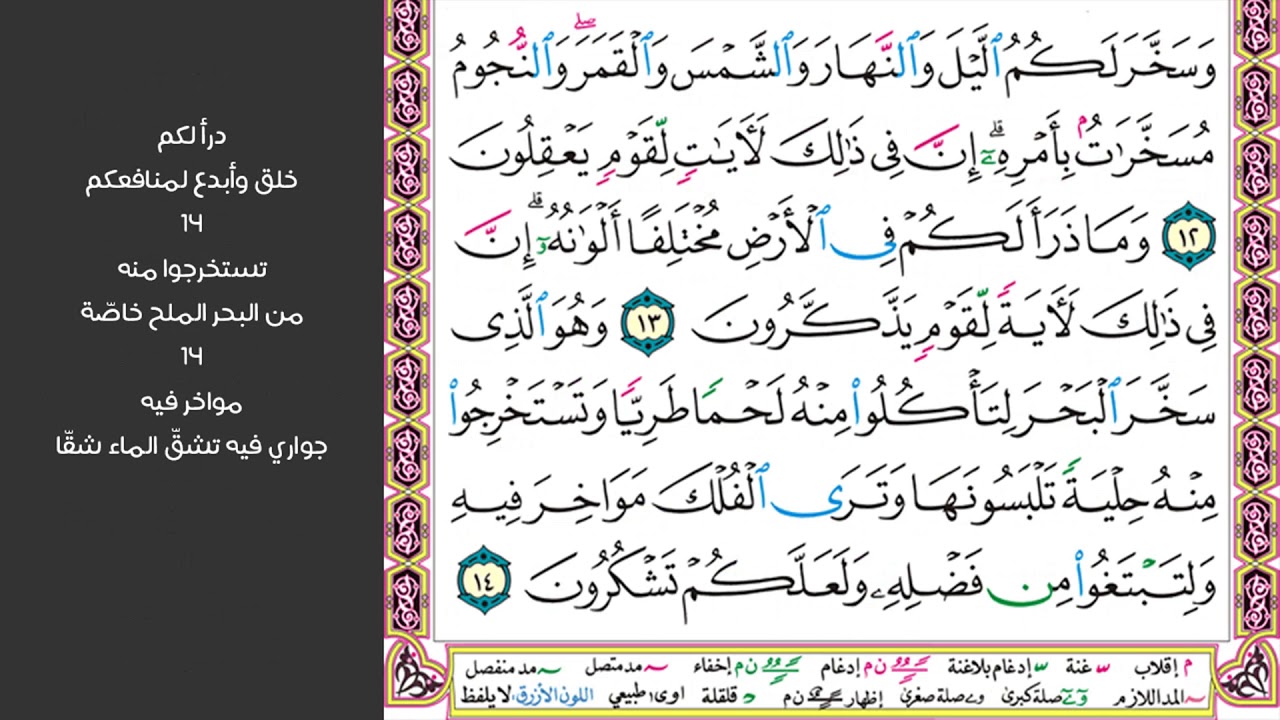Click the green قلقلة symbol in the legend

(748, 697)
